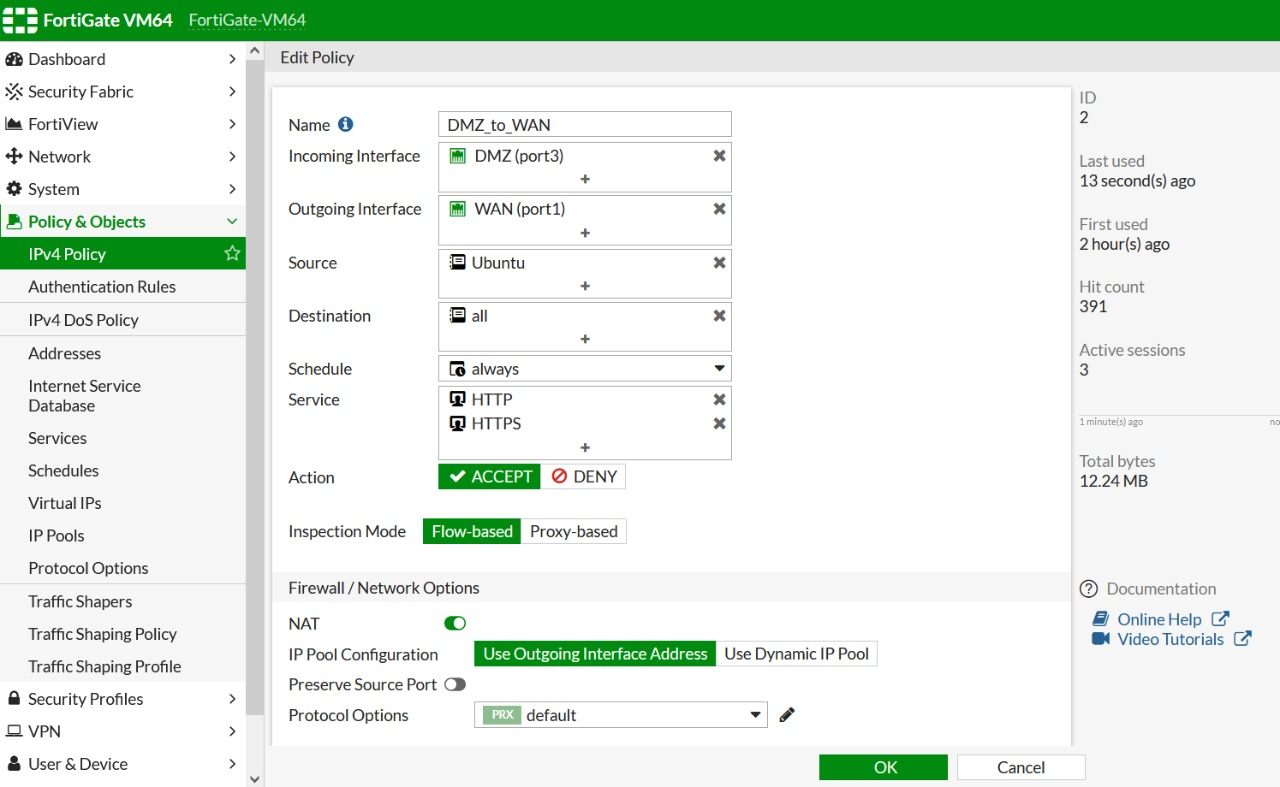Open the Addresses page

tap(64, 353)
